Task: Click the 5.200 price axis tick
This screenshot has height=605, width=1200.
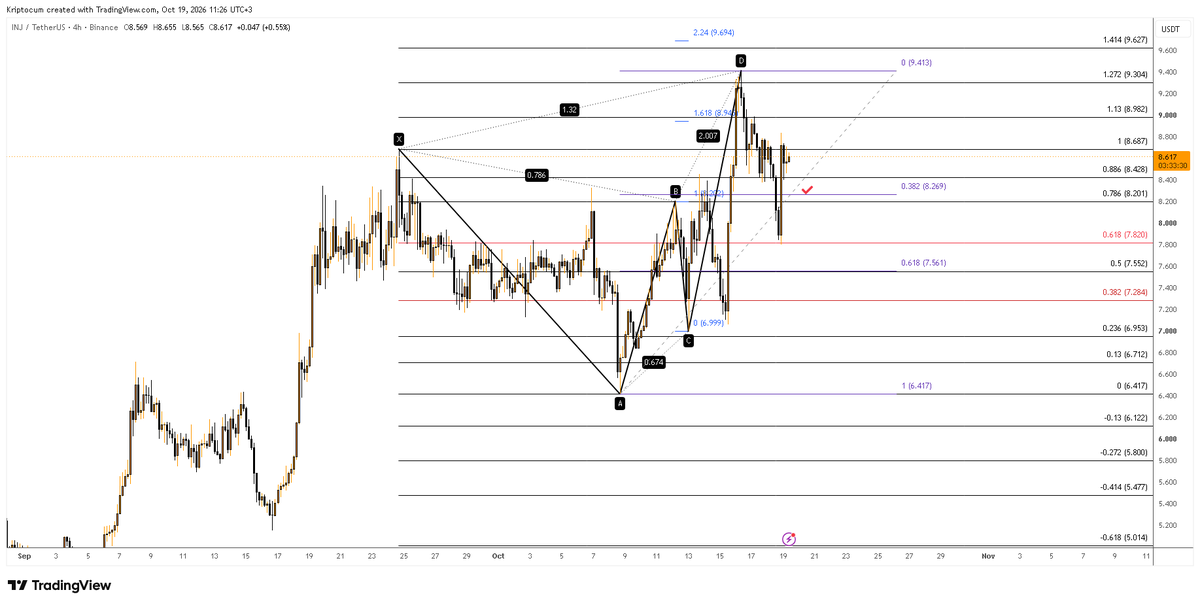Action: tap(1166, 524)
